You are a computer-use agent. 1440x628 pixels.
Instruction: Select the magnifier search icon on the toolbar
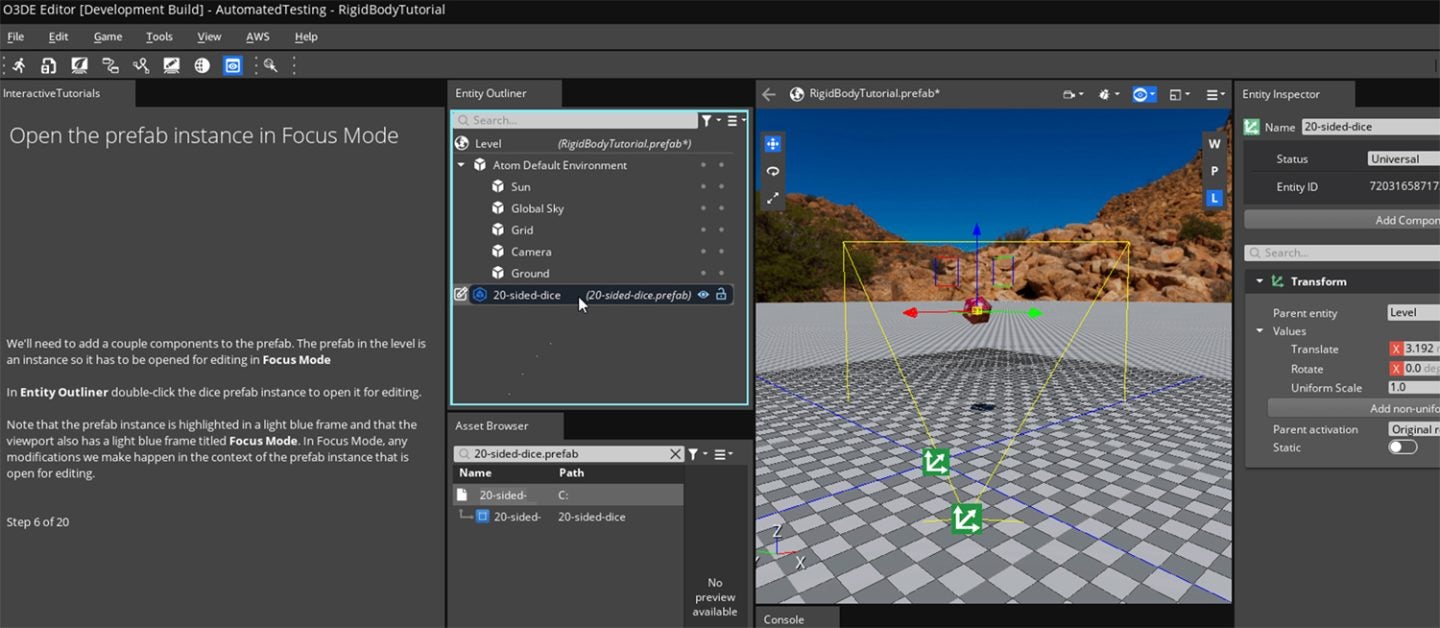[270, 65]
